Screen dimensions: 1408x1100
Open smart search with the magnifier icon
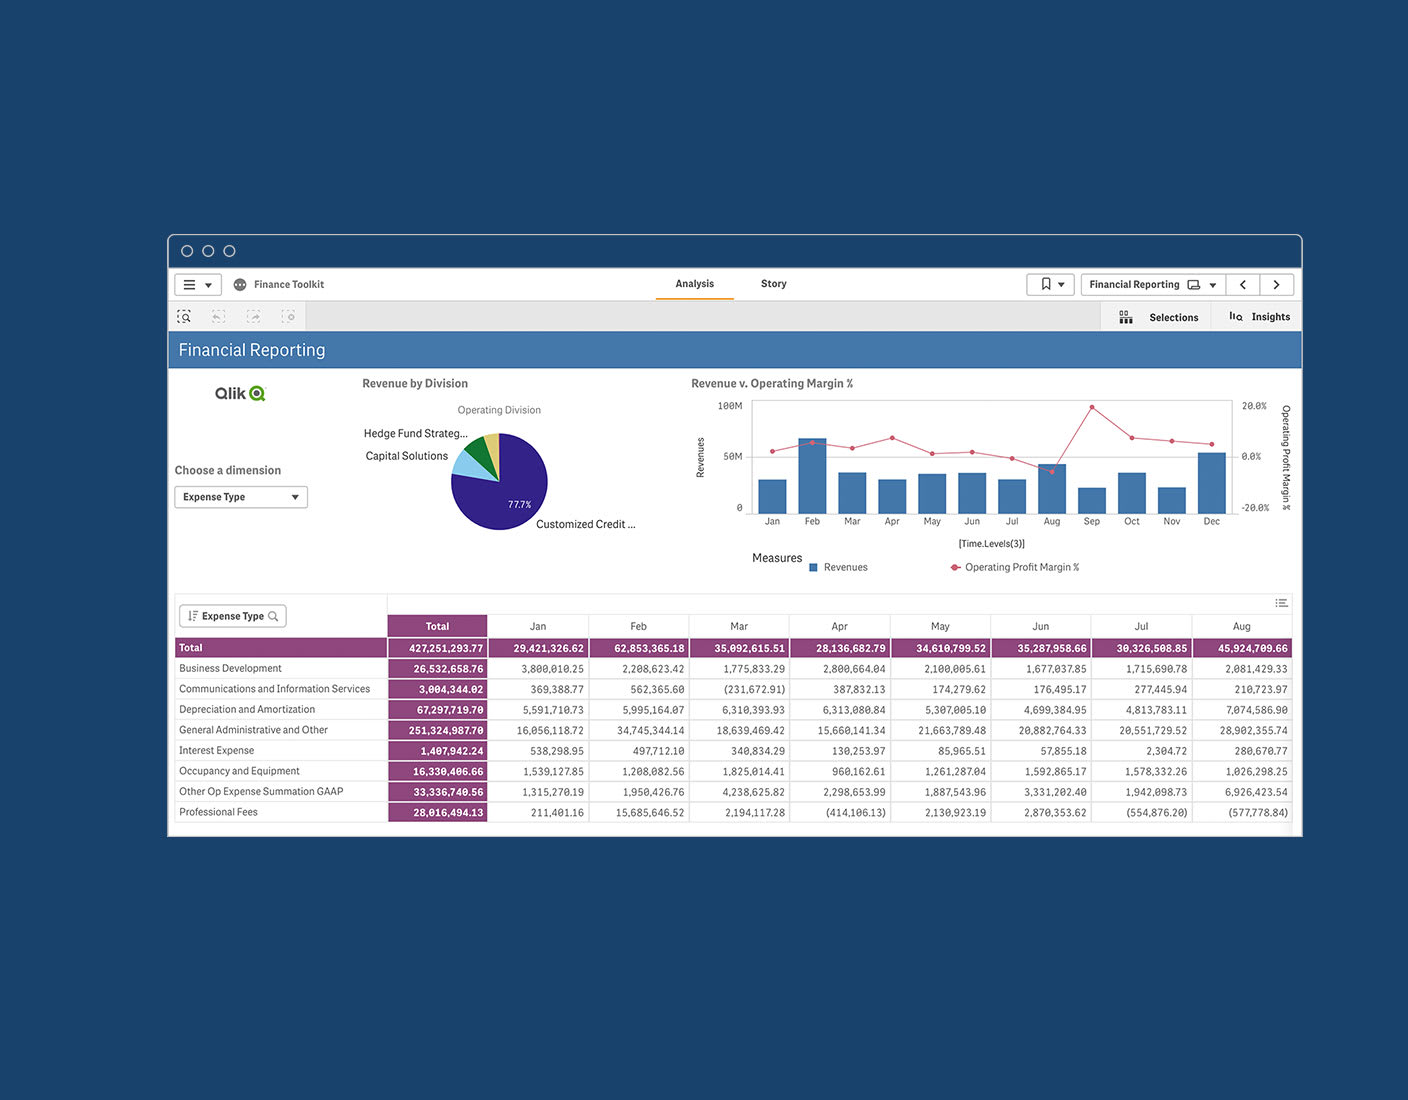184,316
